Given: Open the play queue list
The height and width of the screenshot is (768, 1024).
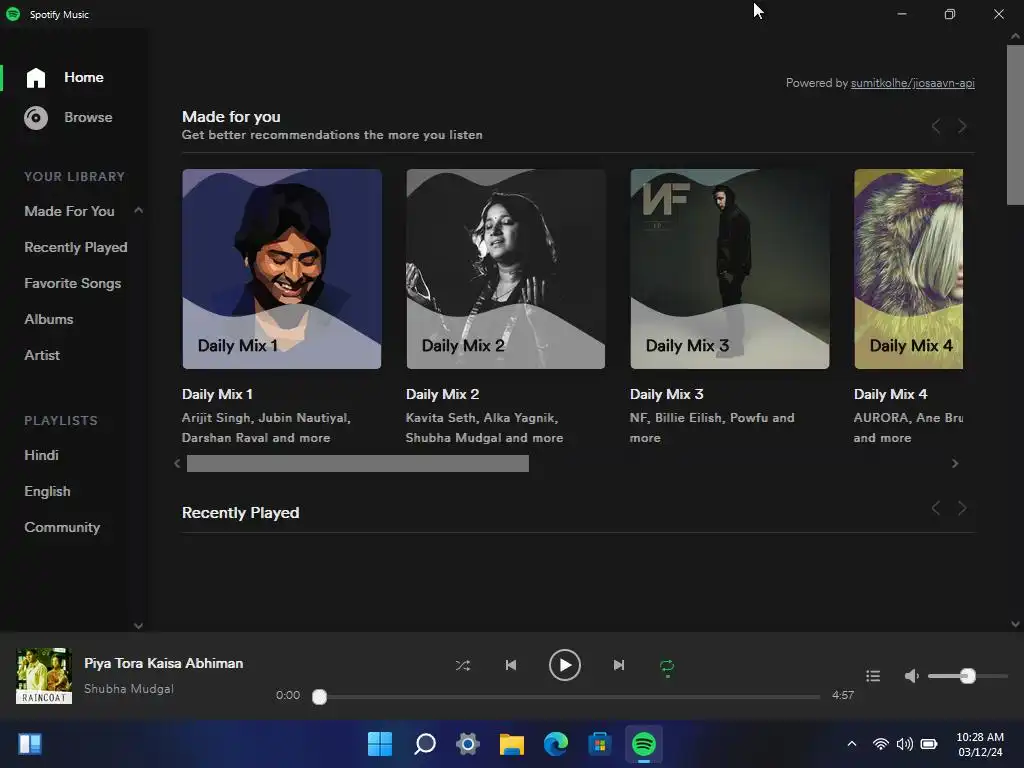Looking at the screenshot, I should tap(873, 676).
